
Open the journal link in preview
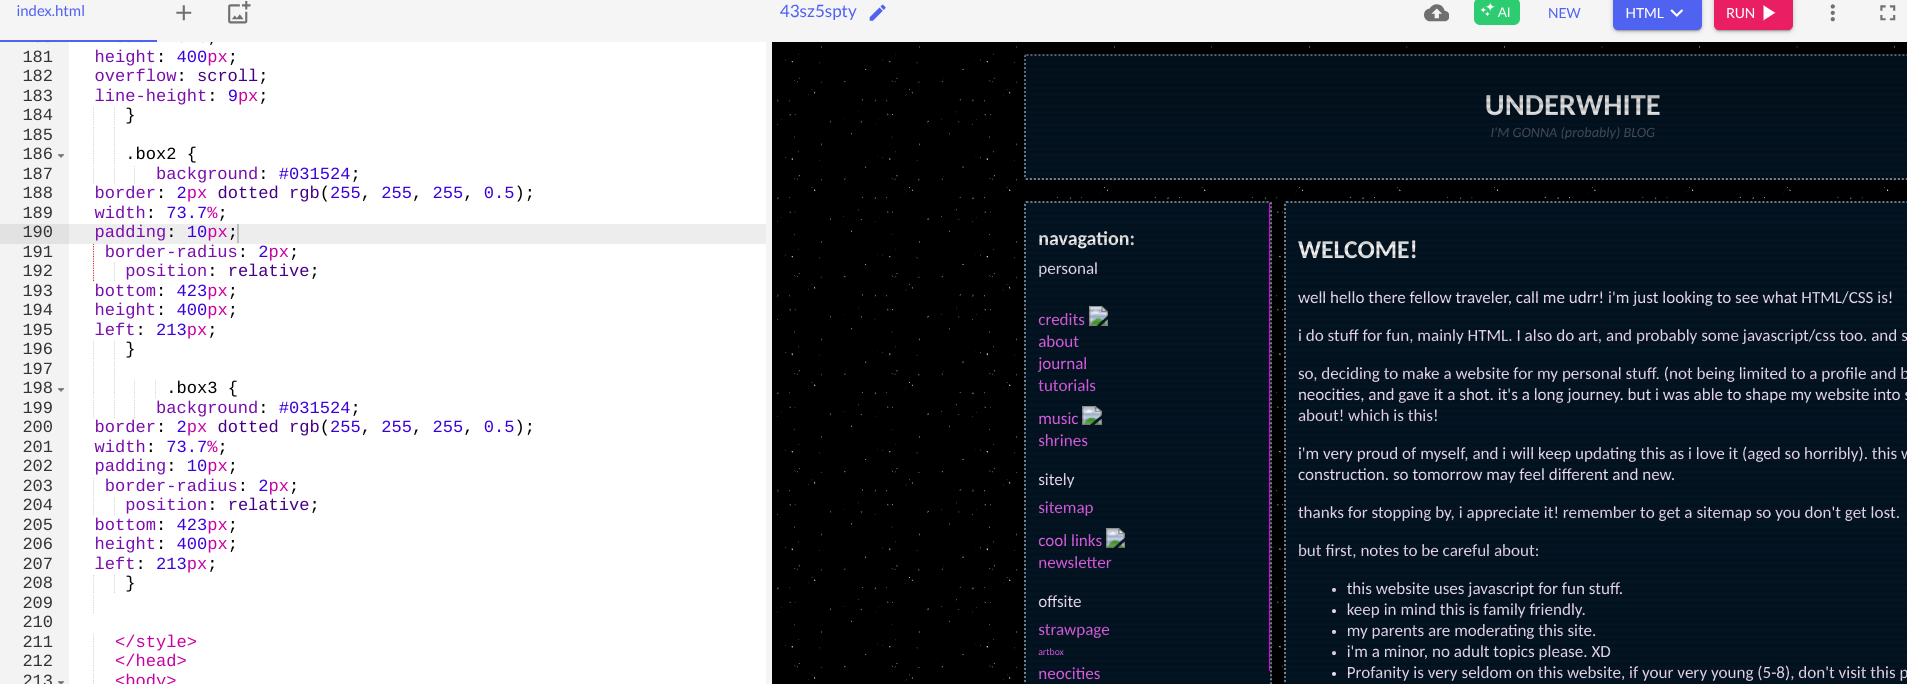[x=1062, y=364]
